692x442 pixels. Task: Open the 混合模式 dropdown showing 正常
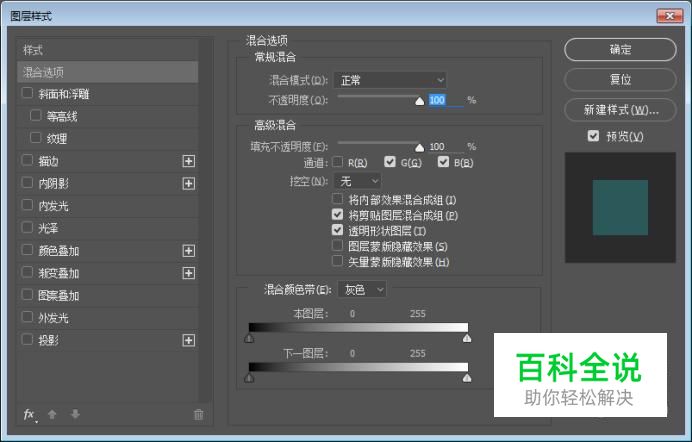pyautogui.click(x=390, y=80)
